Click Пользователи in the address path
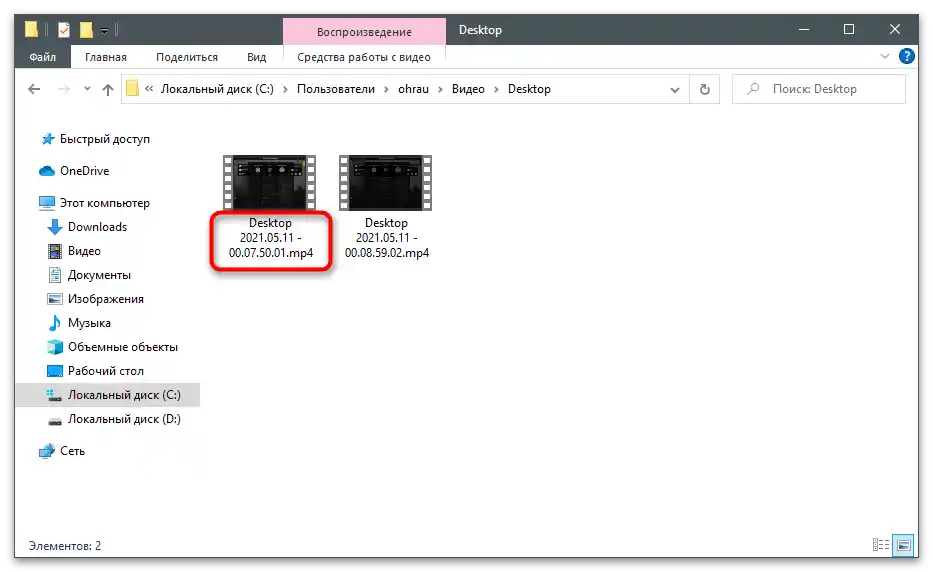The width and height of the screenshot is (933, 572). (336, 89)
